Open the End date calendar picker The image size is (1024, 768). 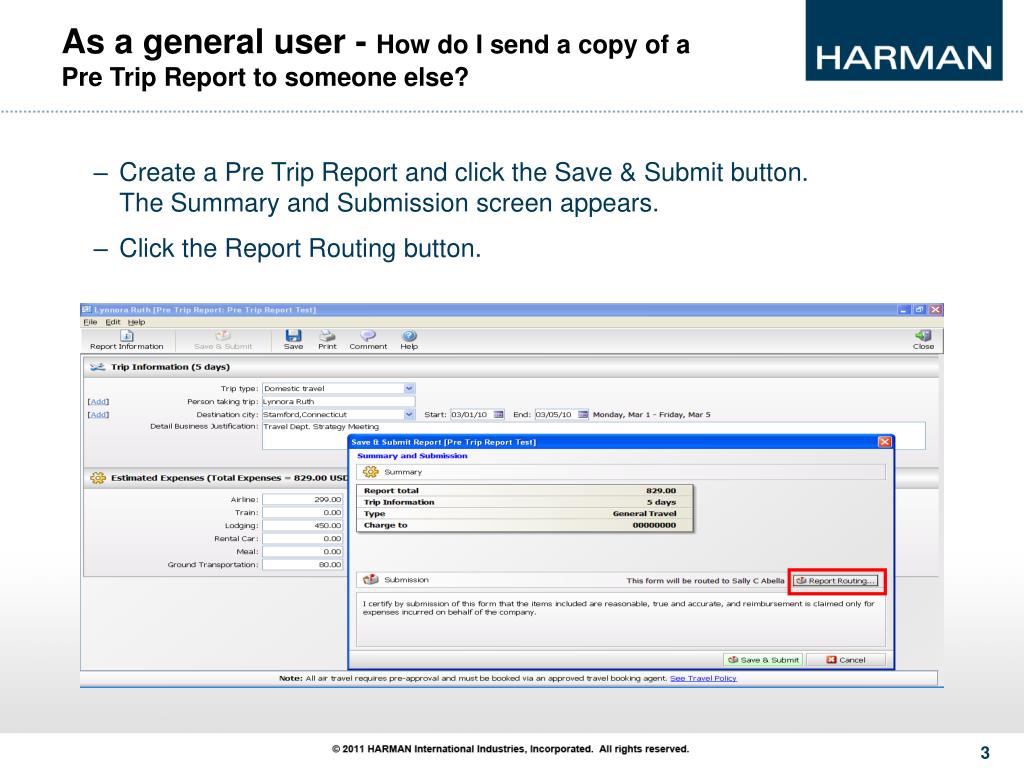coord(583,415)
